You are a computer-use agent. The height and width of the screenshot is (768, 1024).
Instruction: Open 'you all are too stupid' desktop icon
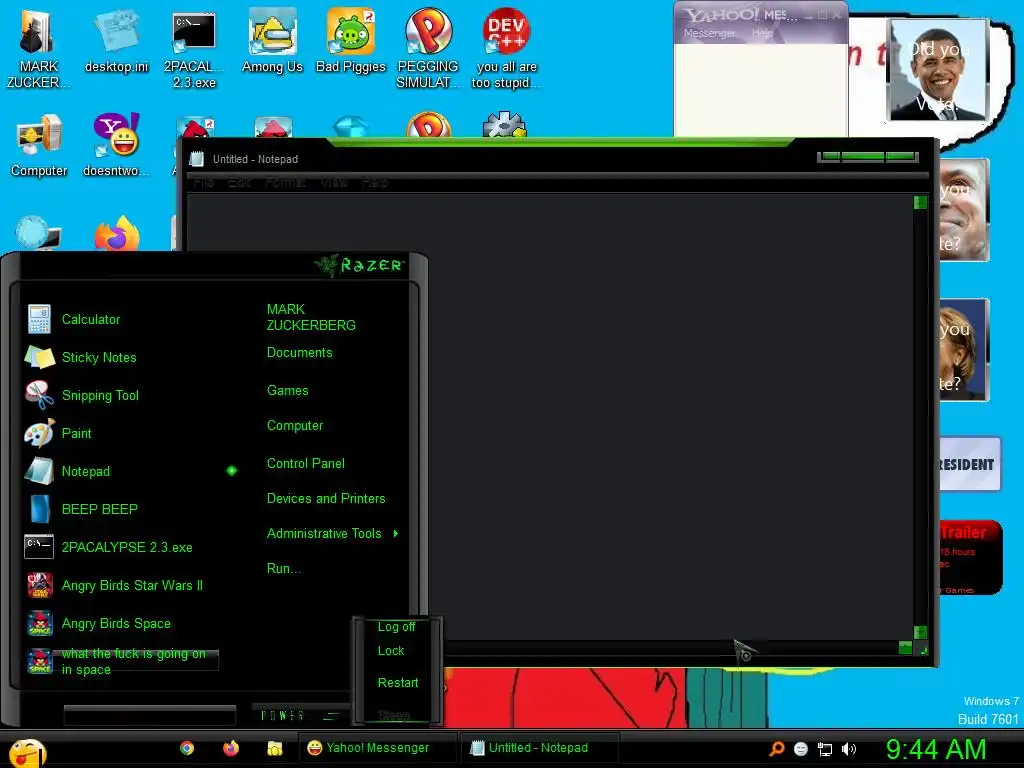tap(506, 48)
